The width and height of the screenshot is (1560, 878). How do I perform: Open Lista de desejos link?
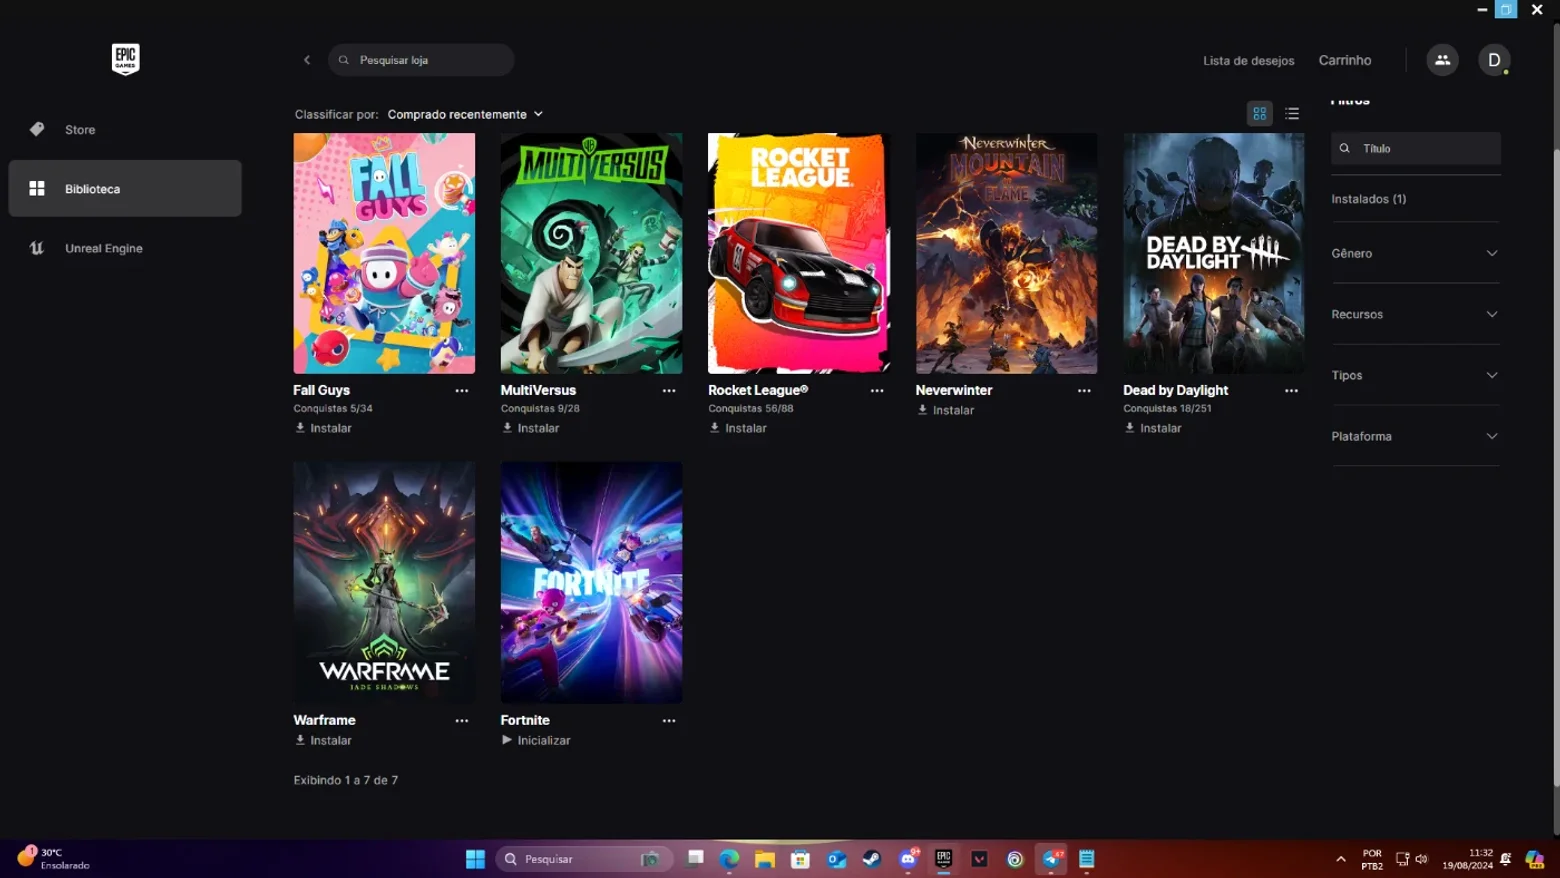[x=1248, y=61]
